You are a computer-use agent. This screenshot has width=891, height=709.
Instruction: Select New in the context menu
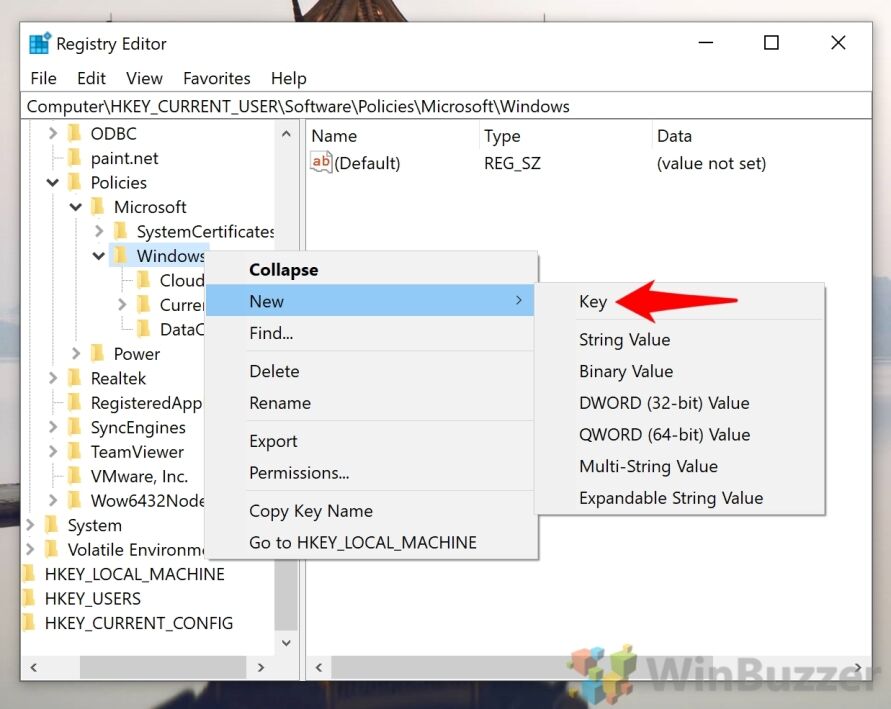click(370, 301)
